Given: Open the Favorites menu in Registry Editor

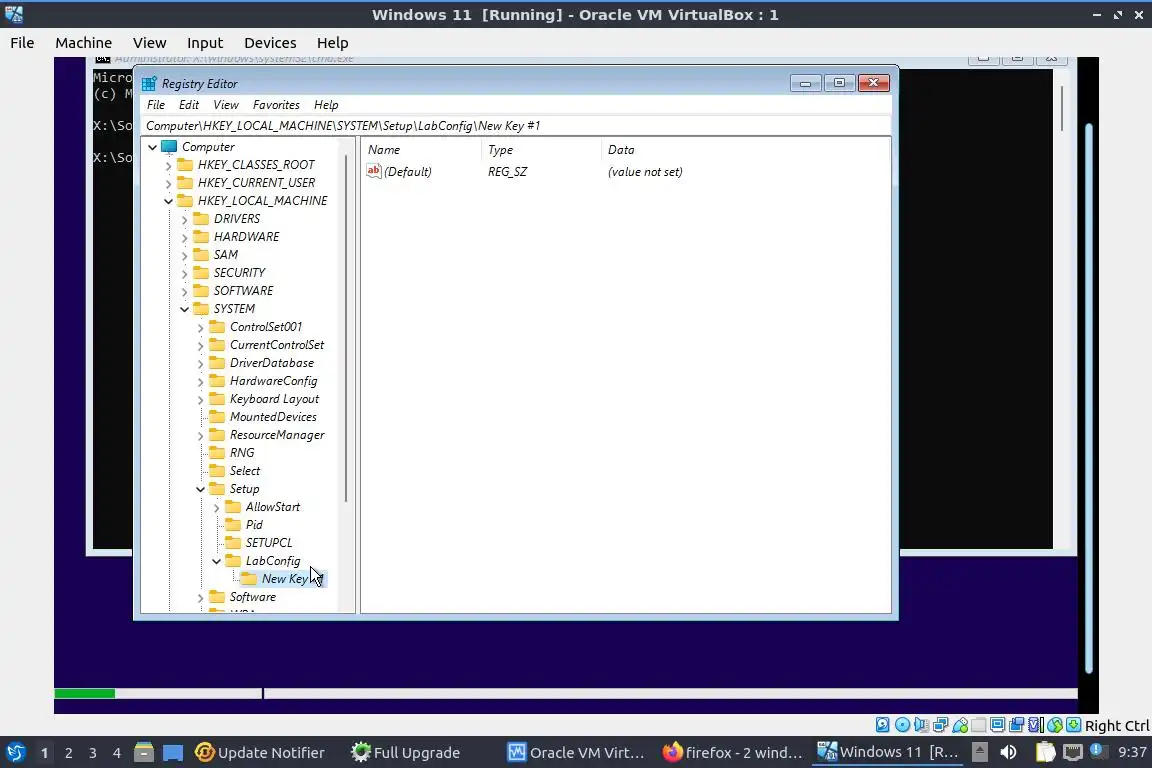Looking at the screenshot, I should click(276, 105).
